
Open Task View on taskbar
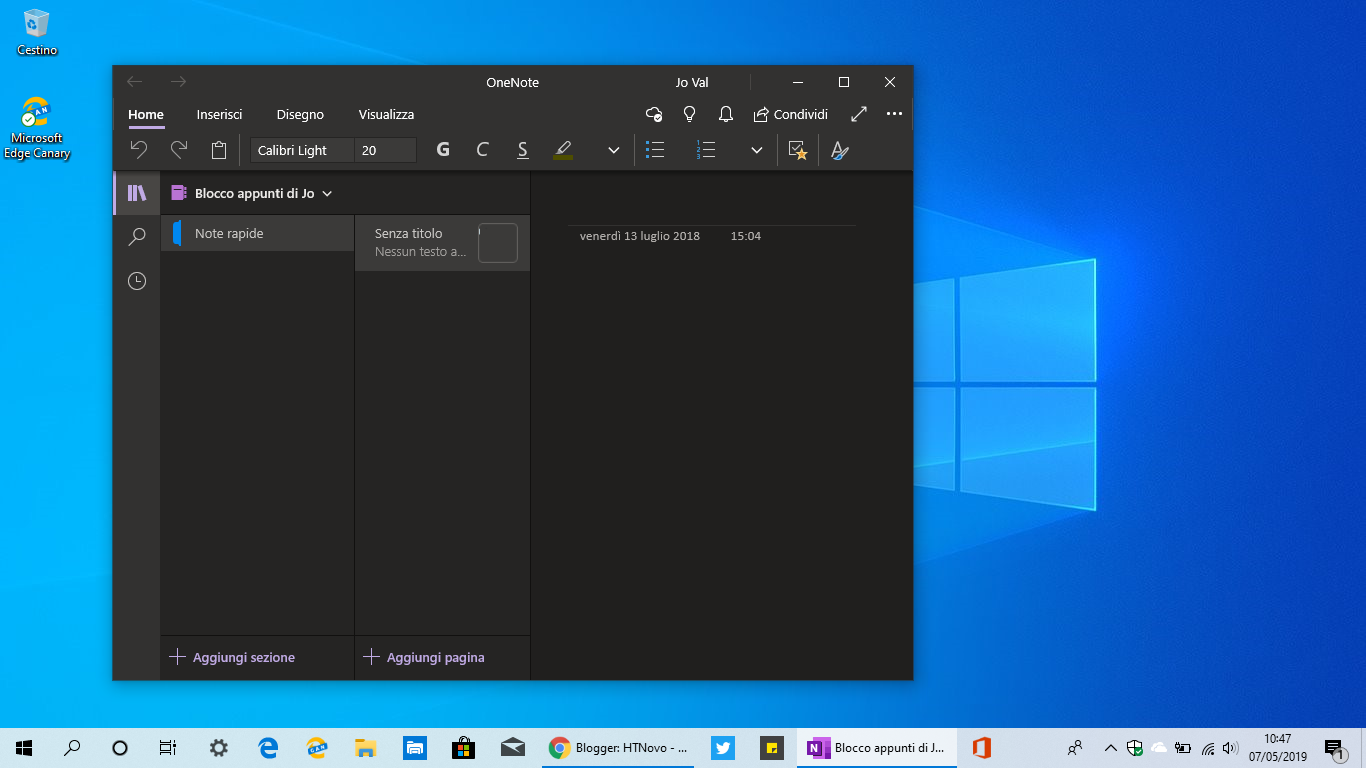coord(168,747)
